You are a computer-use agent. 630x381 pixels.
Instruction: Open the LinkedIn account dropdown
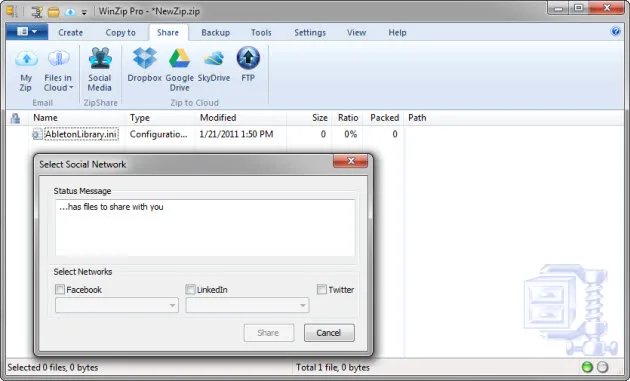tap(247, 305)
